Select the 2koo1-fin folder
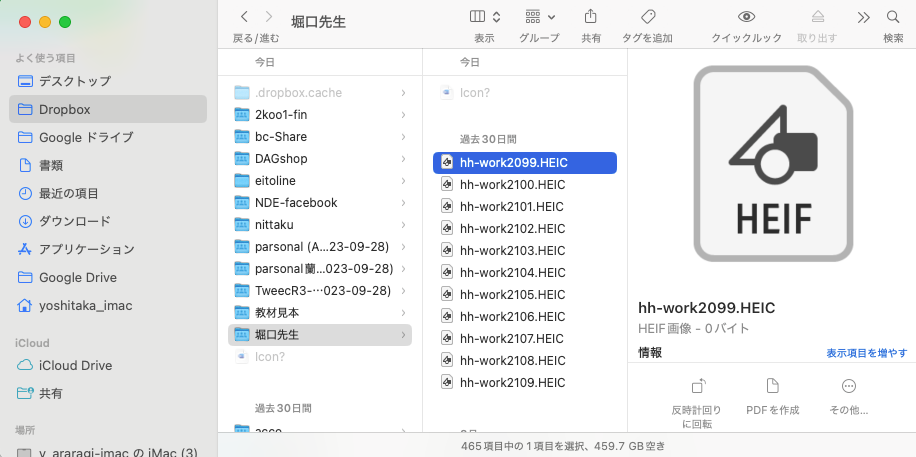The width and height of the screenshot is (916, 457). click(320, 115)
